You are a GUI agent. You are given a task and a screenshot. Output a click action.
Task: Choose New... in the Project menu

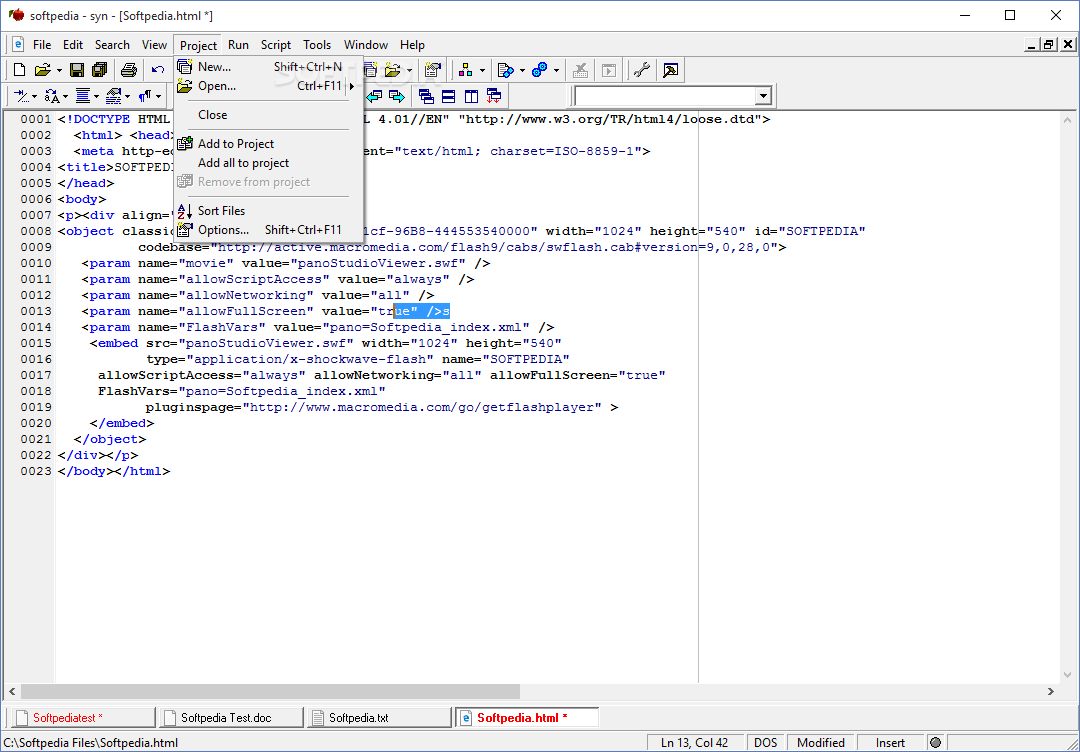(x=269, y=67)
